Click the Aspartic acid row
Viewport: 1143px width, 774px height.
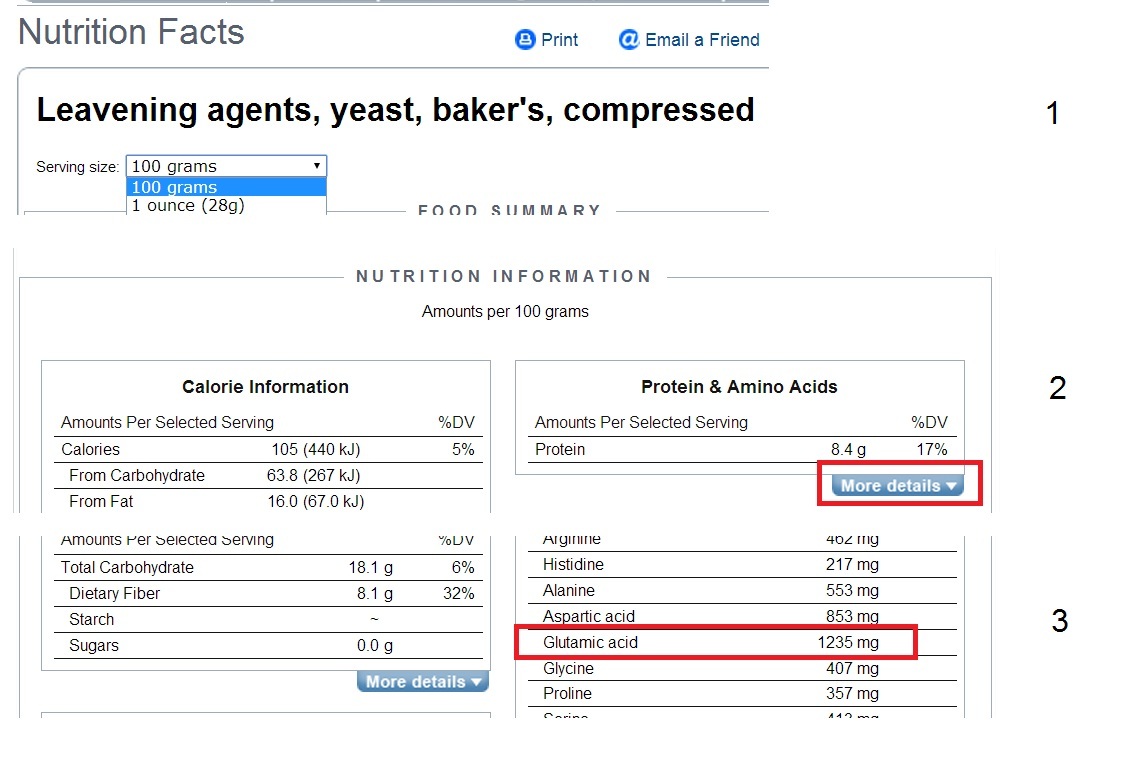[740, 616]
